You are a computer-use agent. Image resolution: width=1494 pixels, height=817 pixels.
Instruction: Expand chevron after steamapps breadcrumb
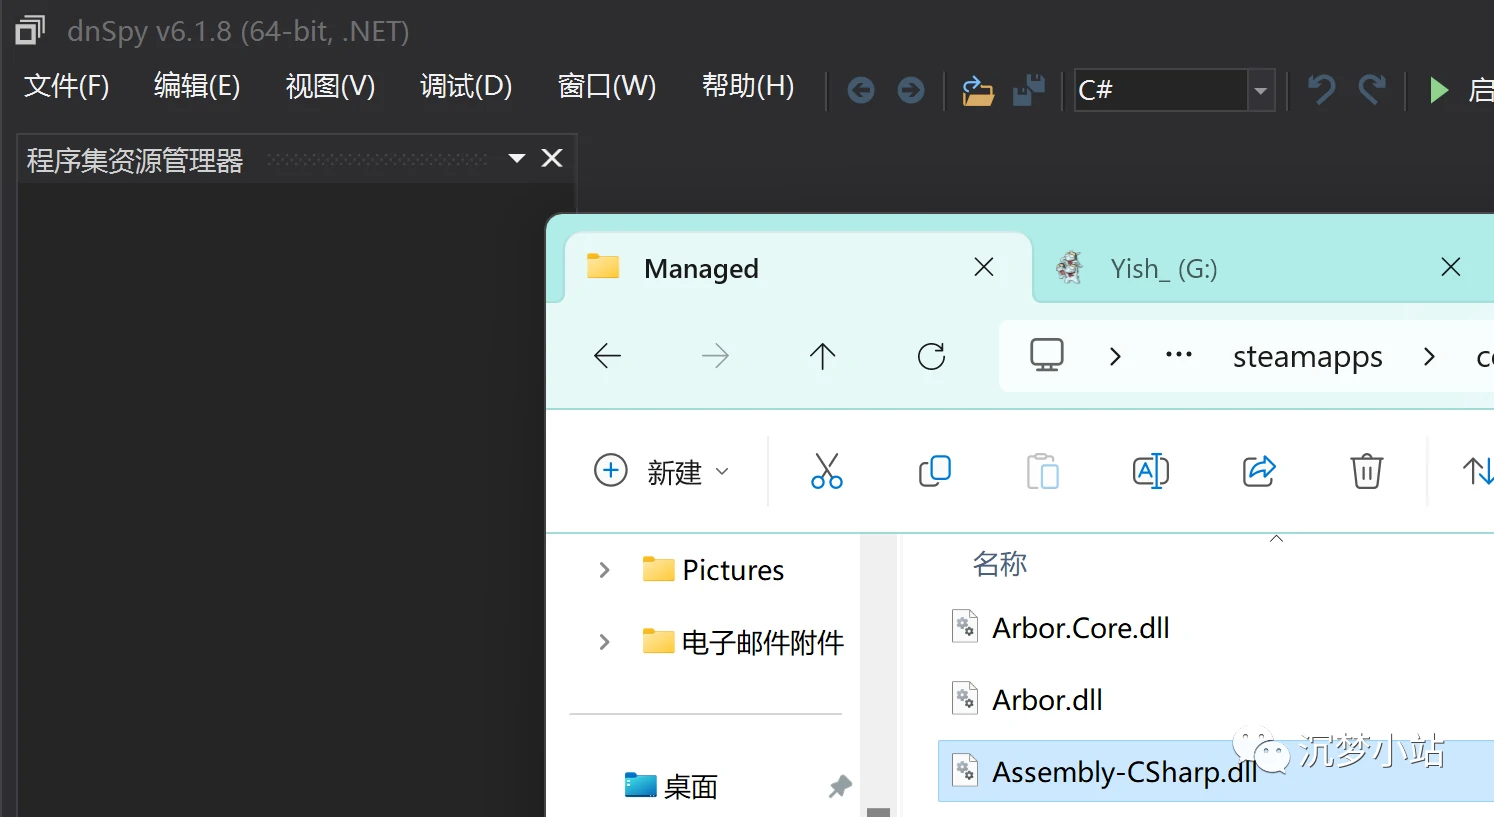pos(1429,356)
